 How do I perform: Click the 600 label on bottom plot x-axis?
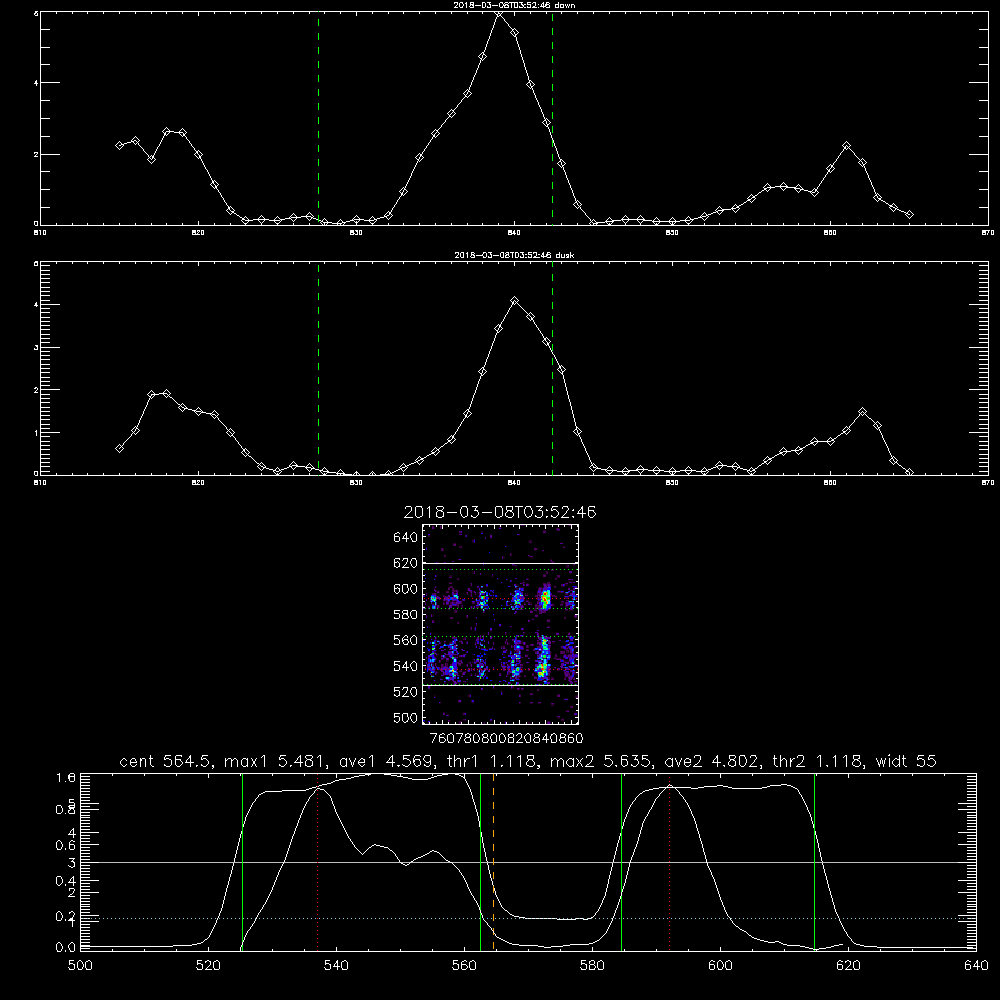click(x=721, y=966)
